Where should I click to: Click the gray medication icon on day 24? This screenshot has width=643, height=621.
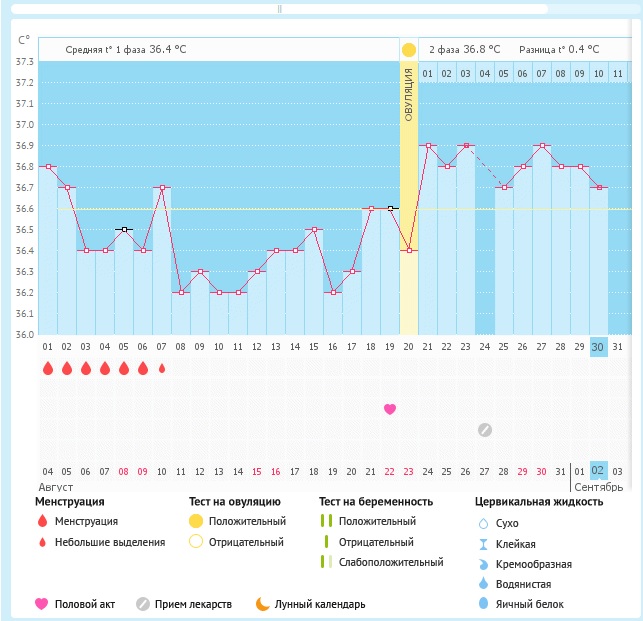[485, 430]
